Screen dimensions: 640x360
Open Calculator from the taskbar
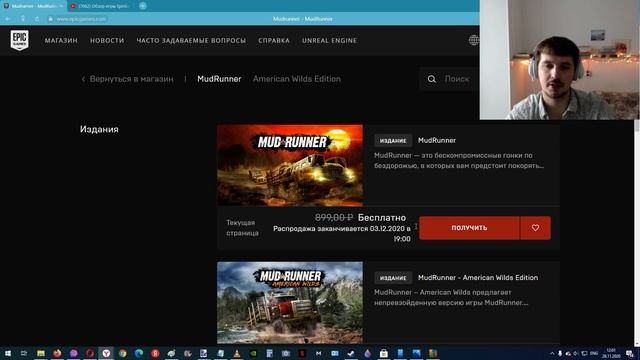269,353
